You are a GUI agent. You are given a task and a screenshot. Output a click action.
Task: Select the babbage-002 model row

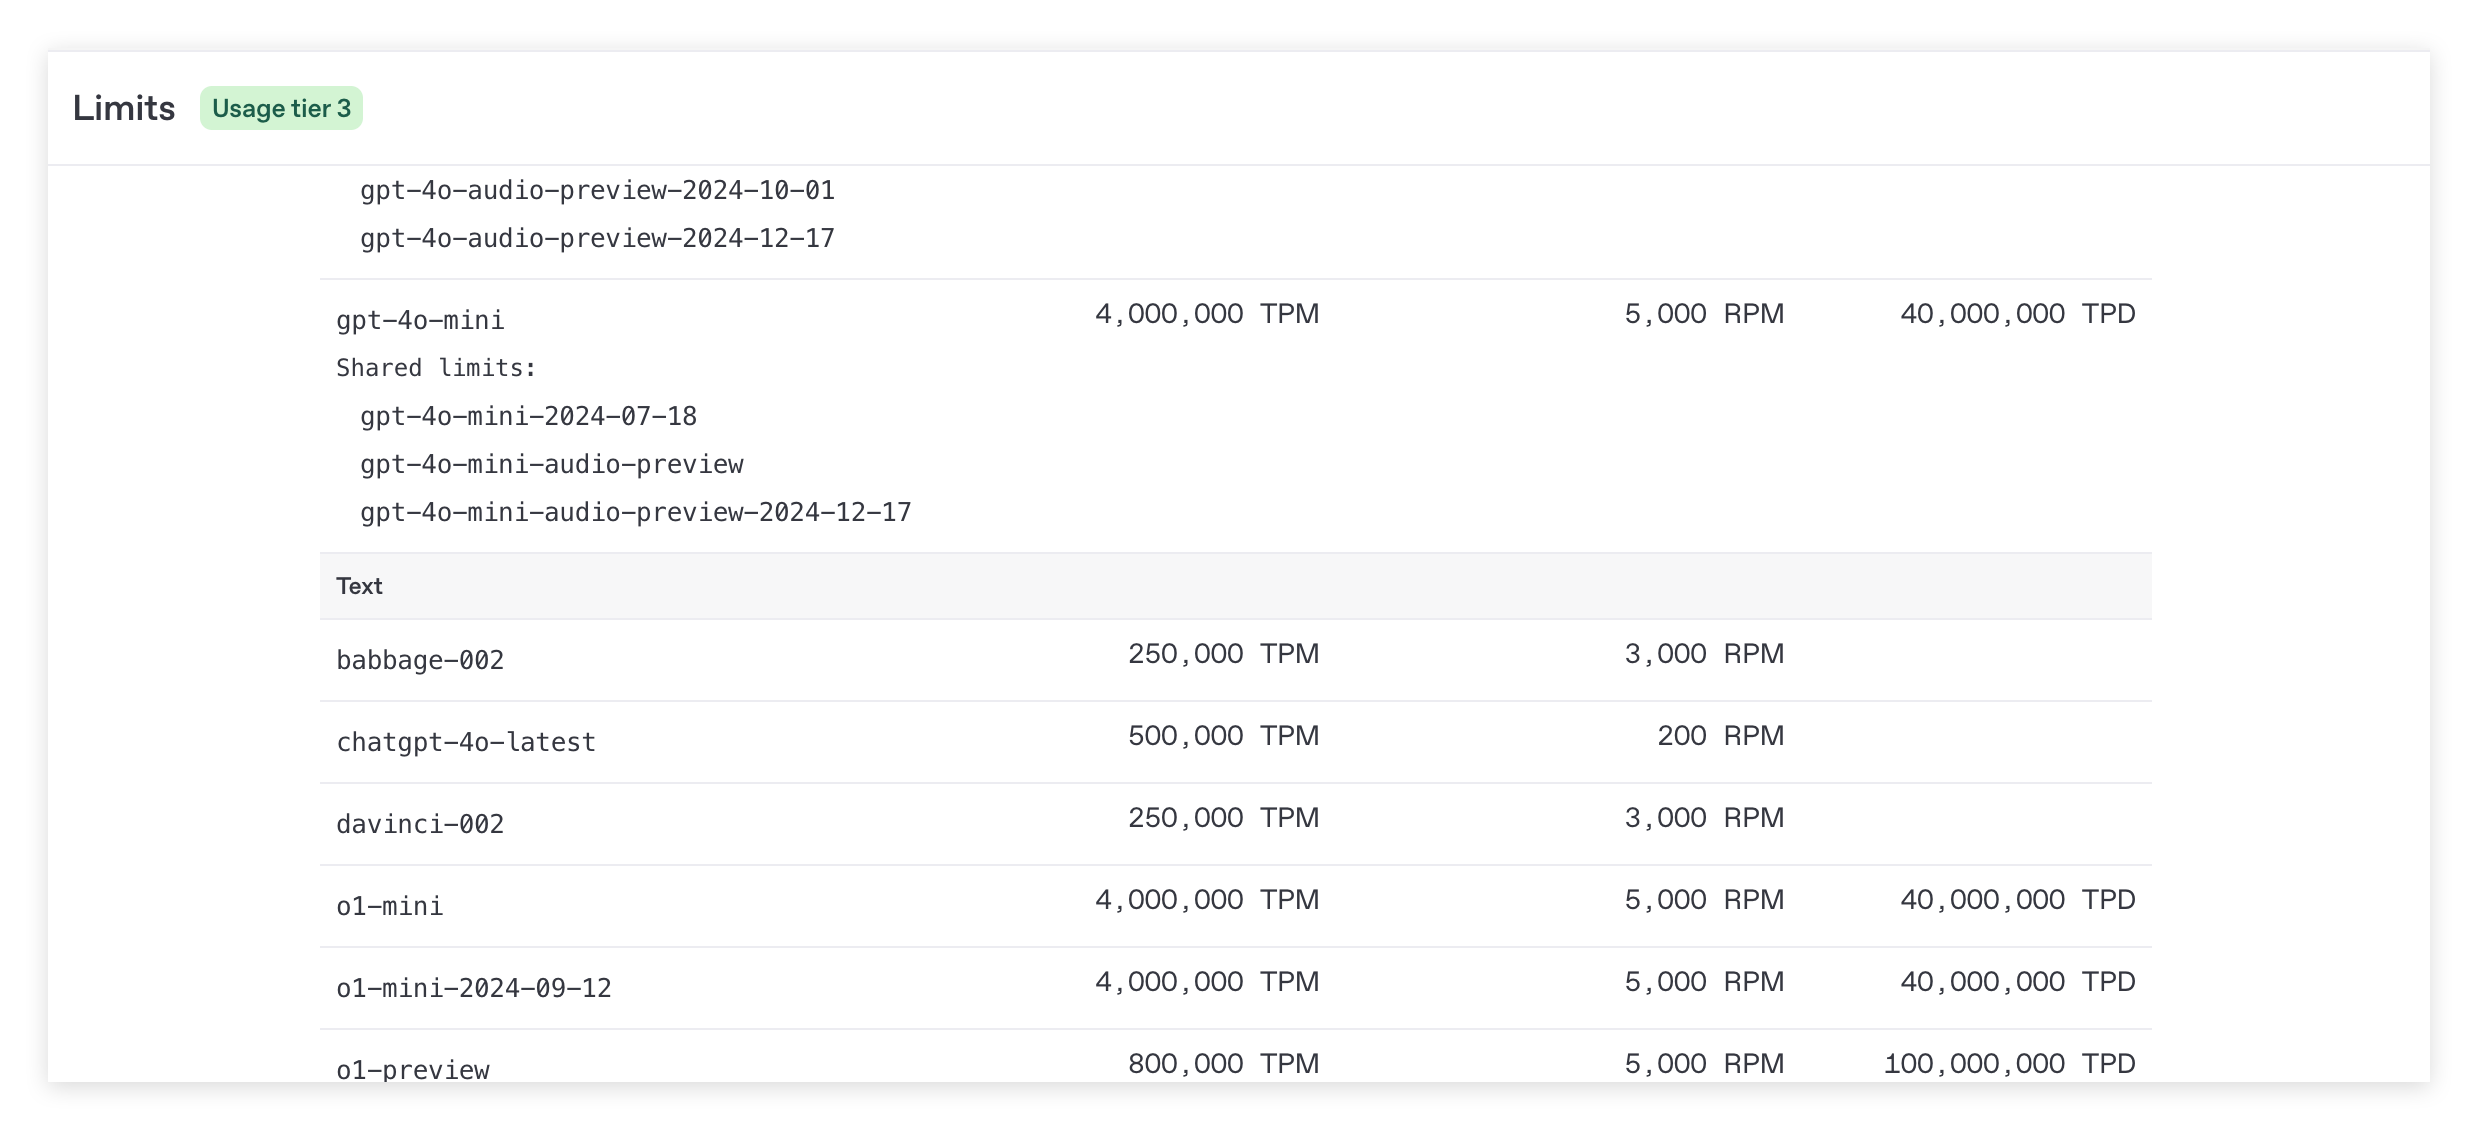(x=420, y=660)
